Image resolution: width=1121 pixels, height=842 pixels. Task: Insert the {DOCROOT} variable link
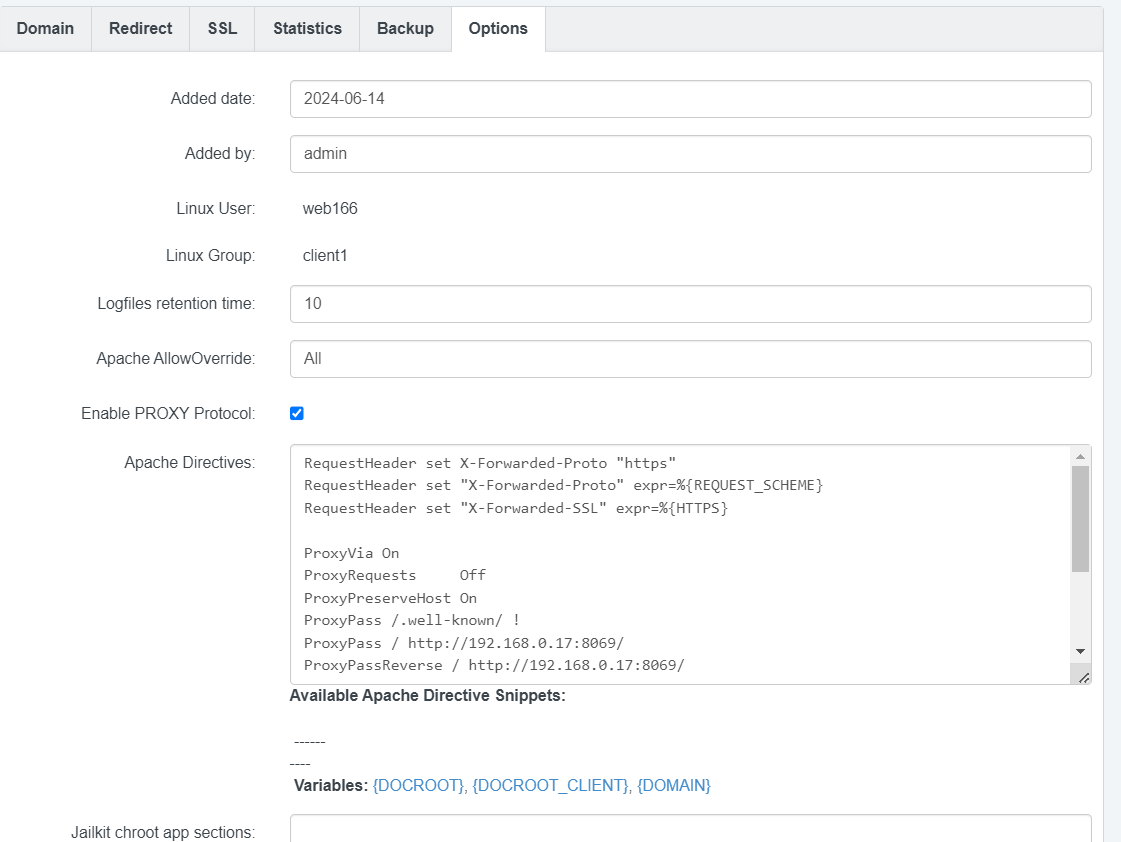418,786
